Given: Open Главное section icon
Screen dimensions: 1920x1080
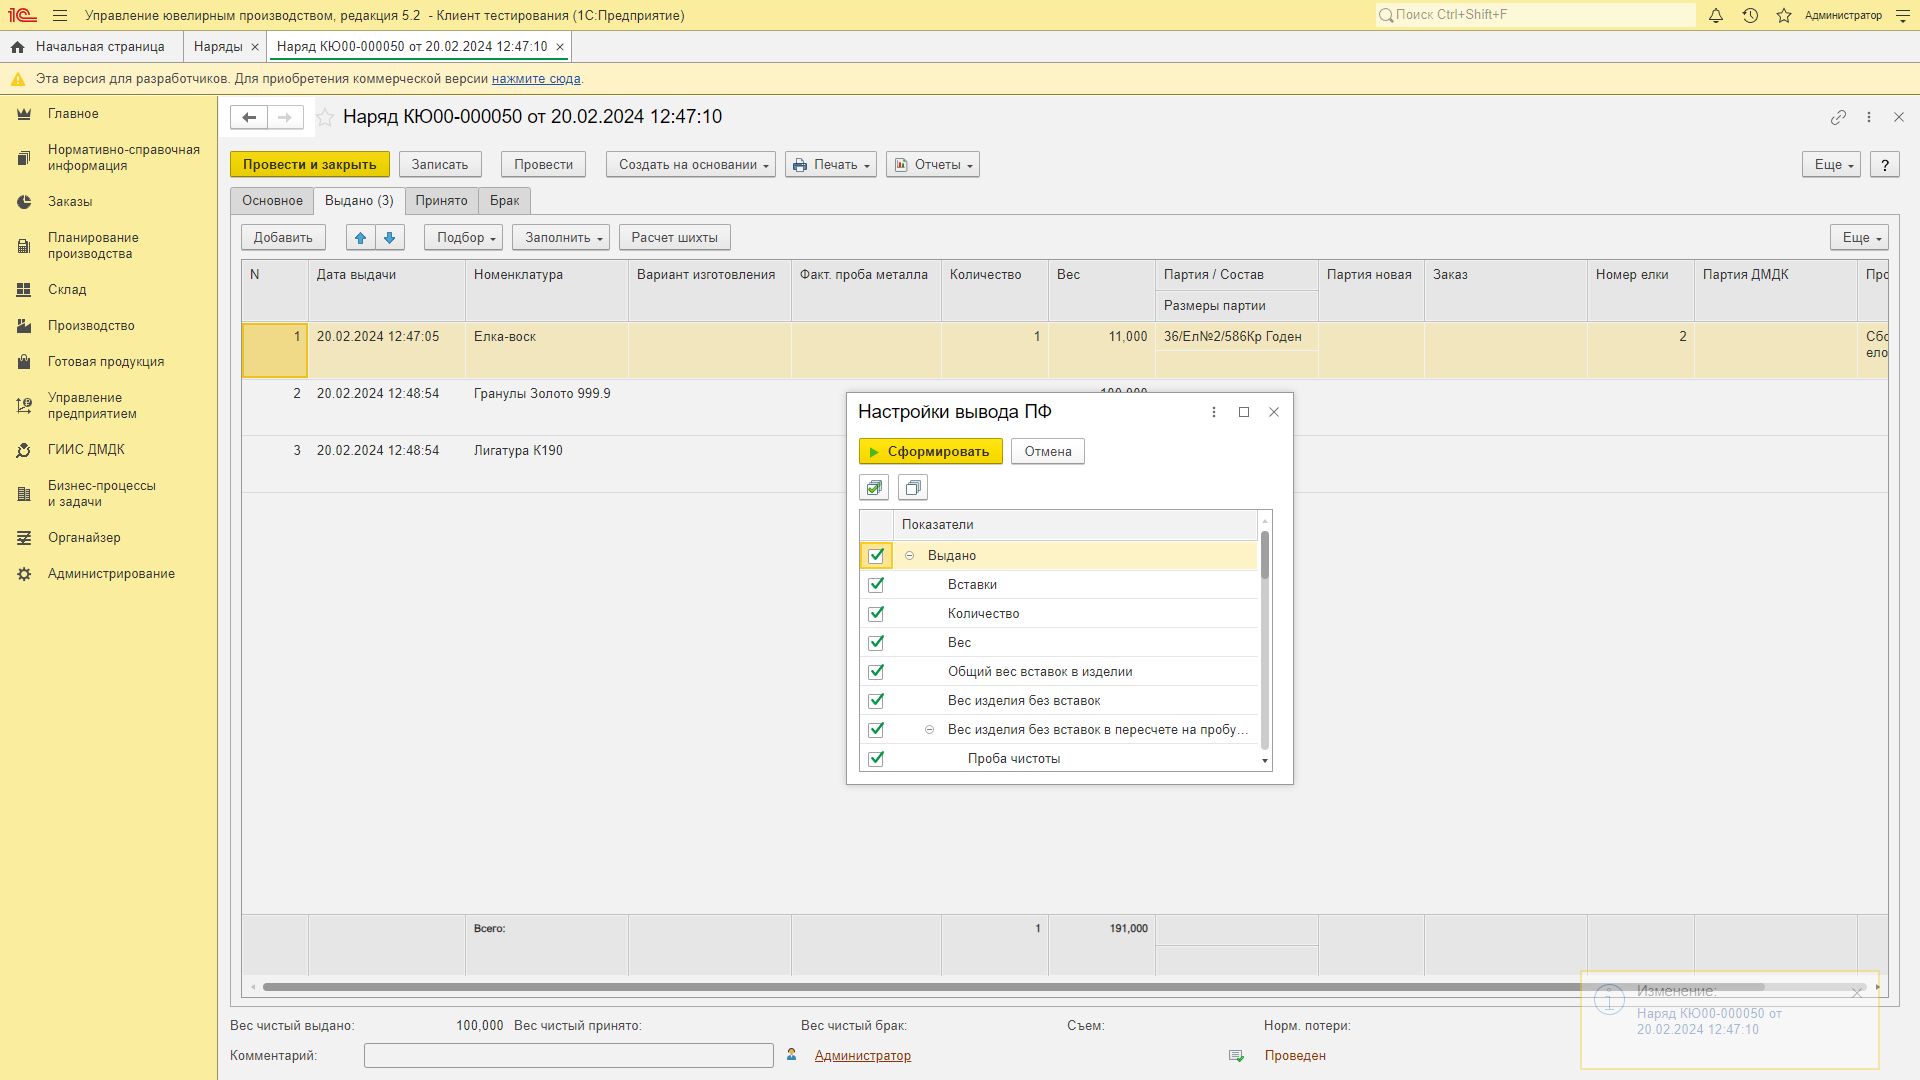Looking at the screenshot, I should (x=24, y=114).
